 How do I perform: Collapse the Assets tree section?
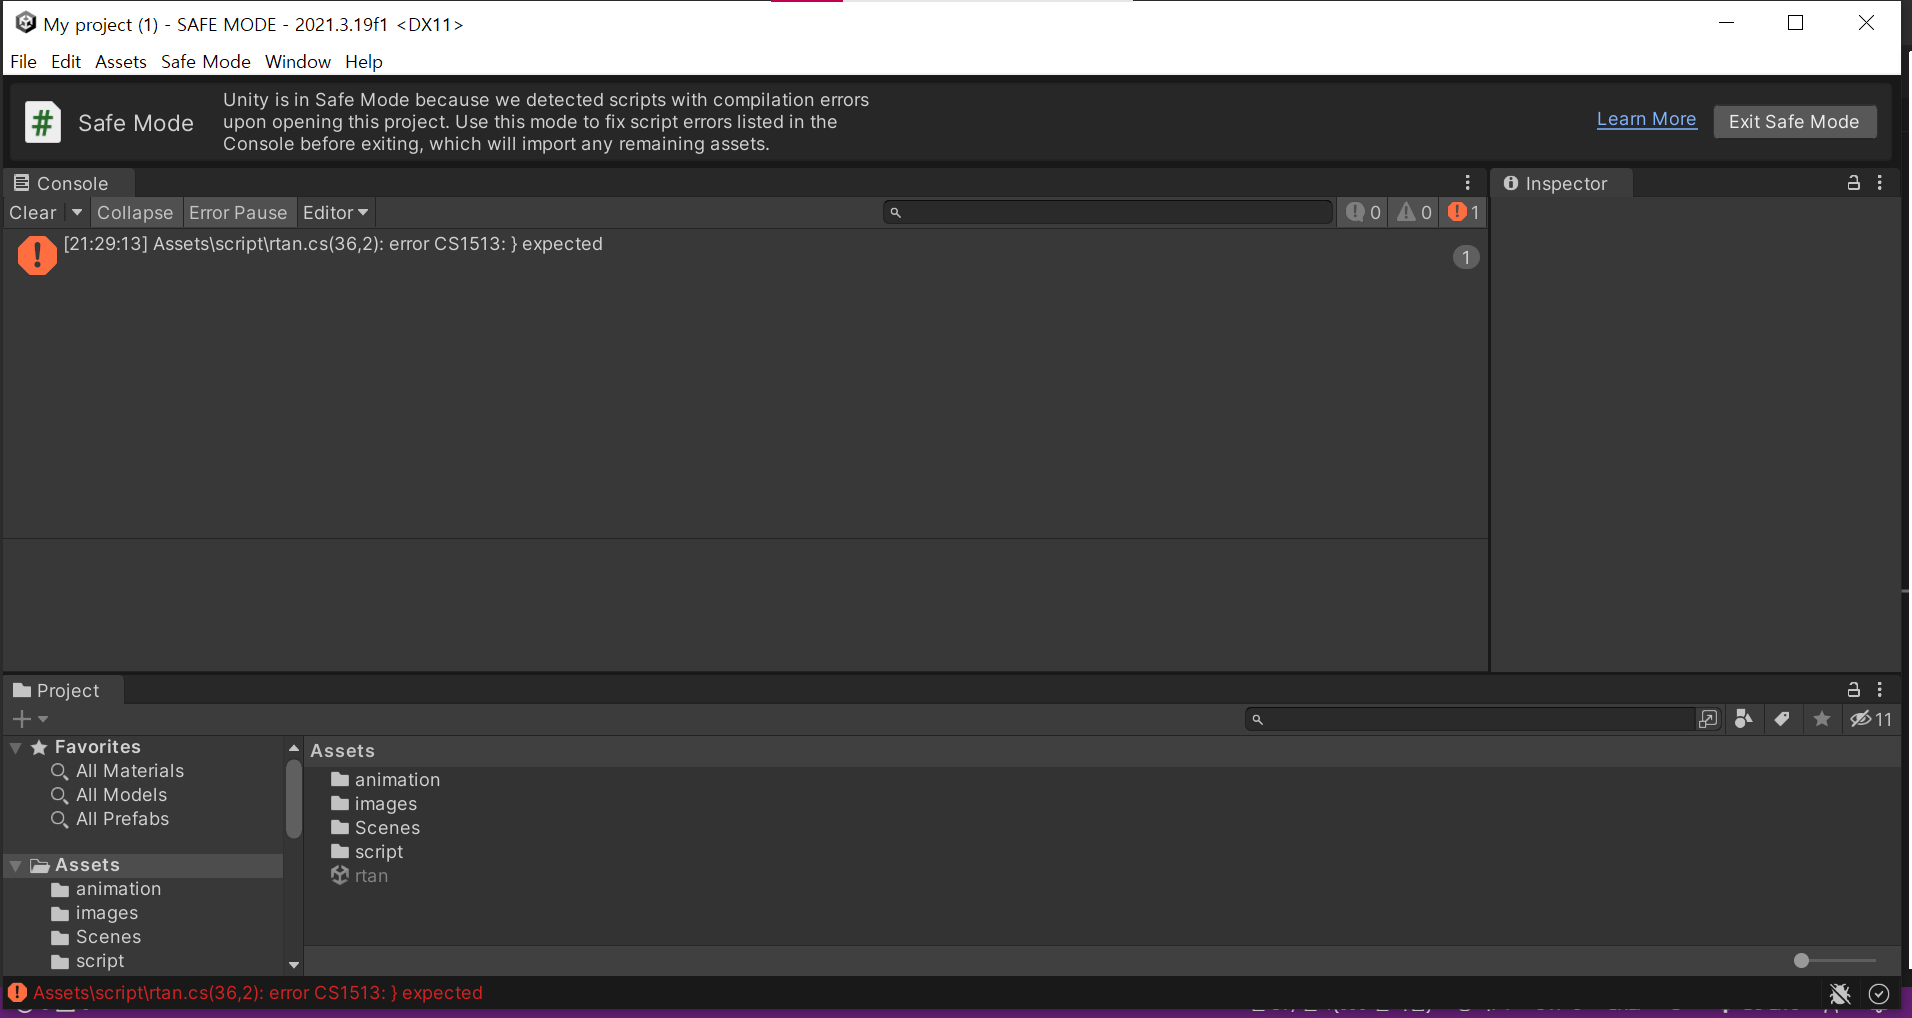[x=16, y=865]
